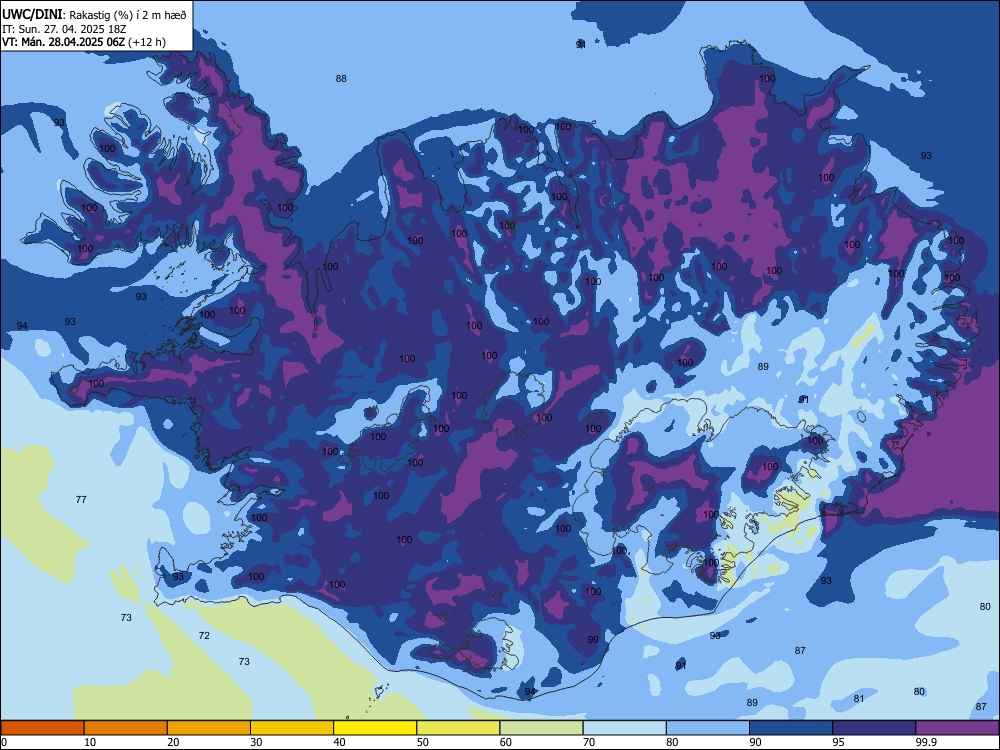Pick the pale yellow 50–60 legend swatch
Screen dimensions: 1000x750
(458, 728)
